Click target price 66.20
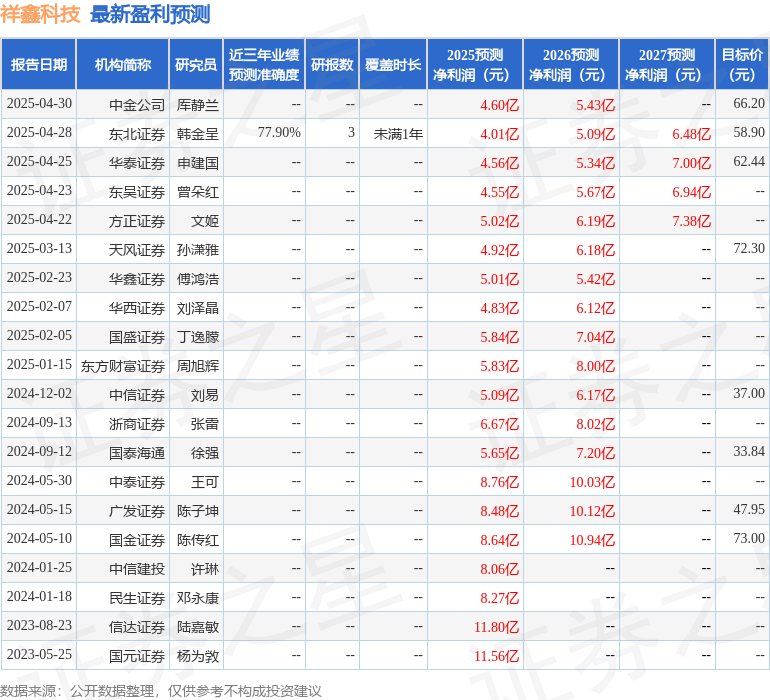Screen dimensions: 770x700 tap(749, 103)
